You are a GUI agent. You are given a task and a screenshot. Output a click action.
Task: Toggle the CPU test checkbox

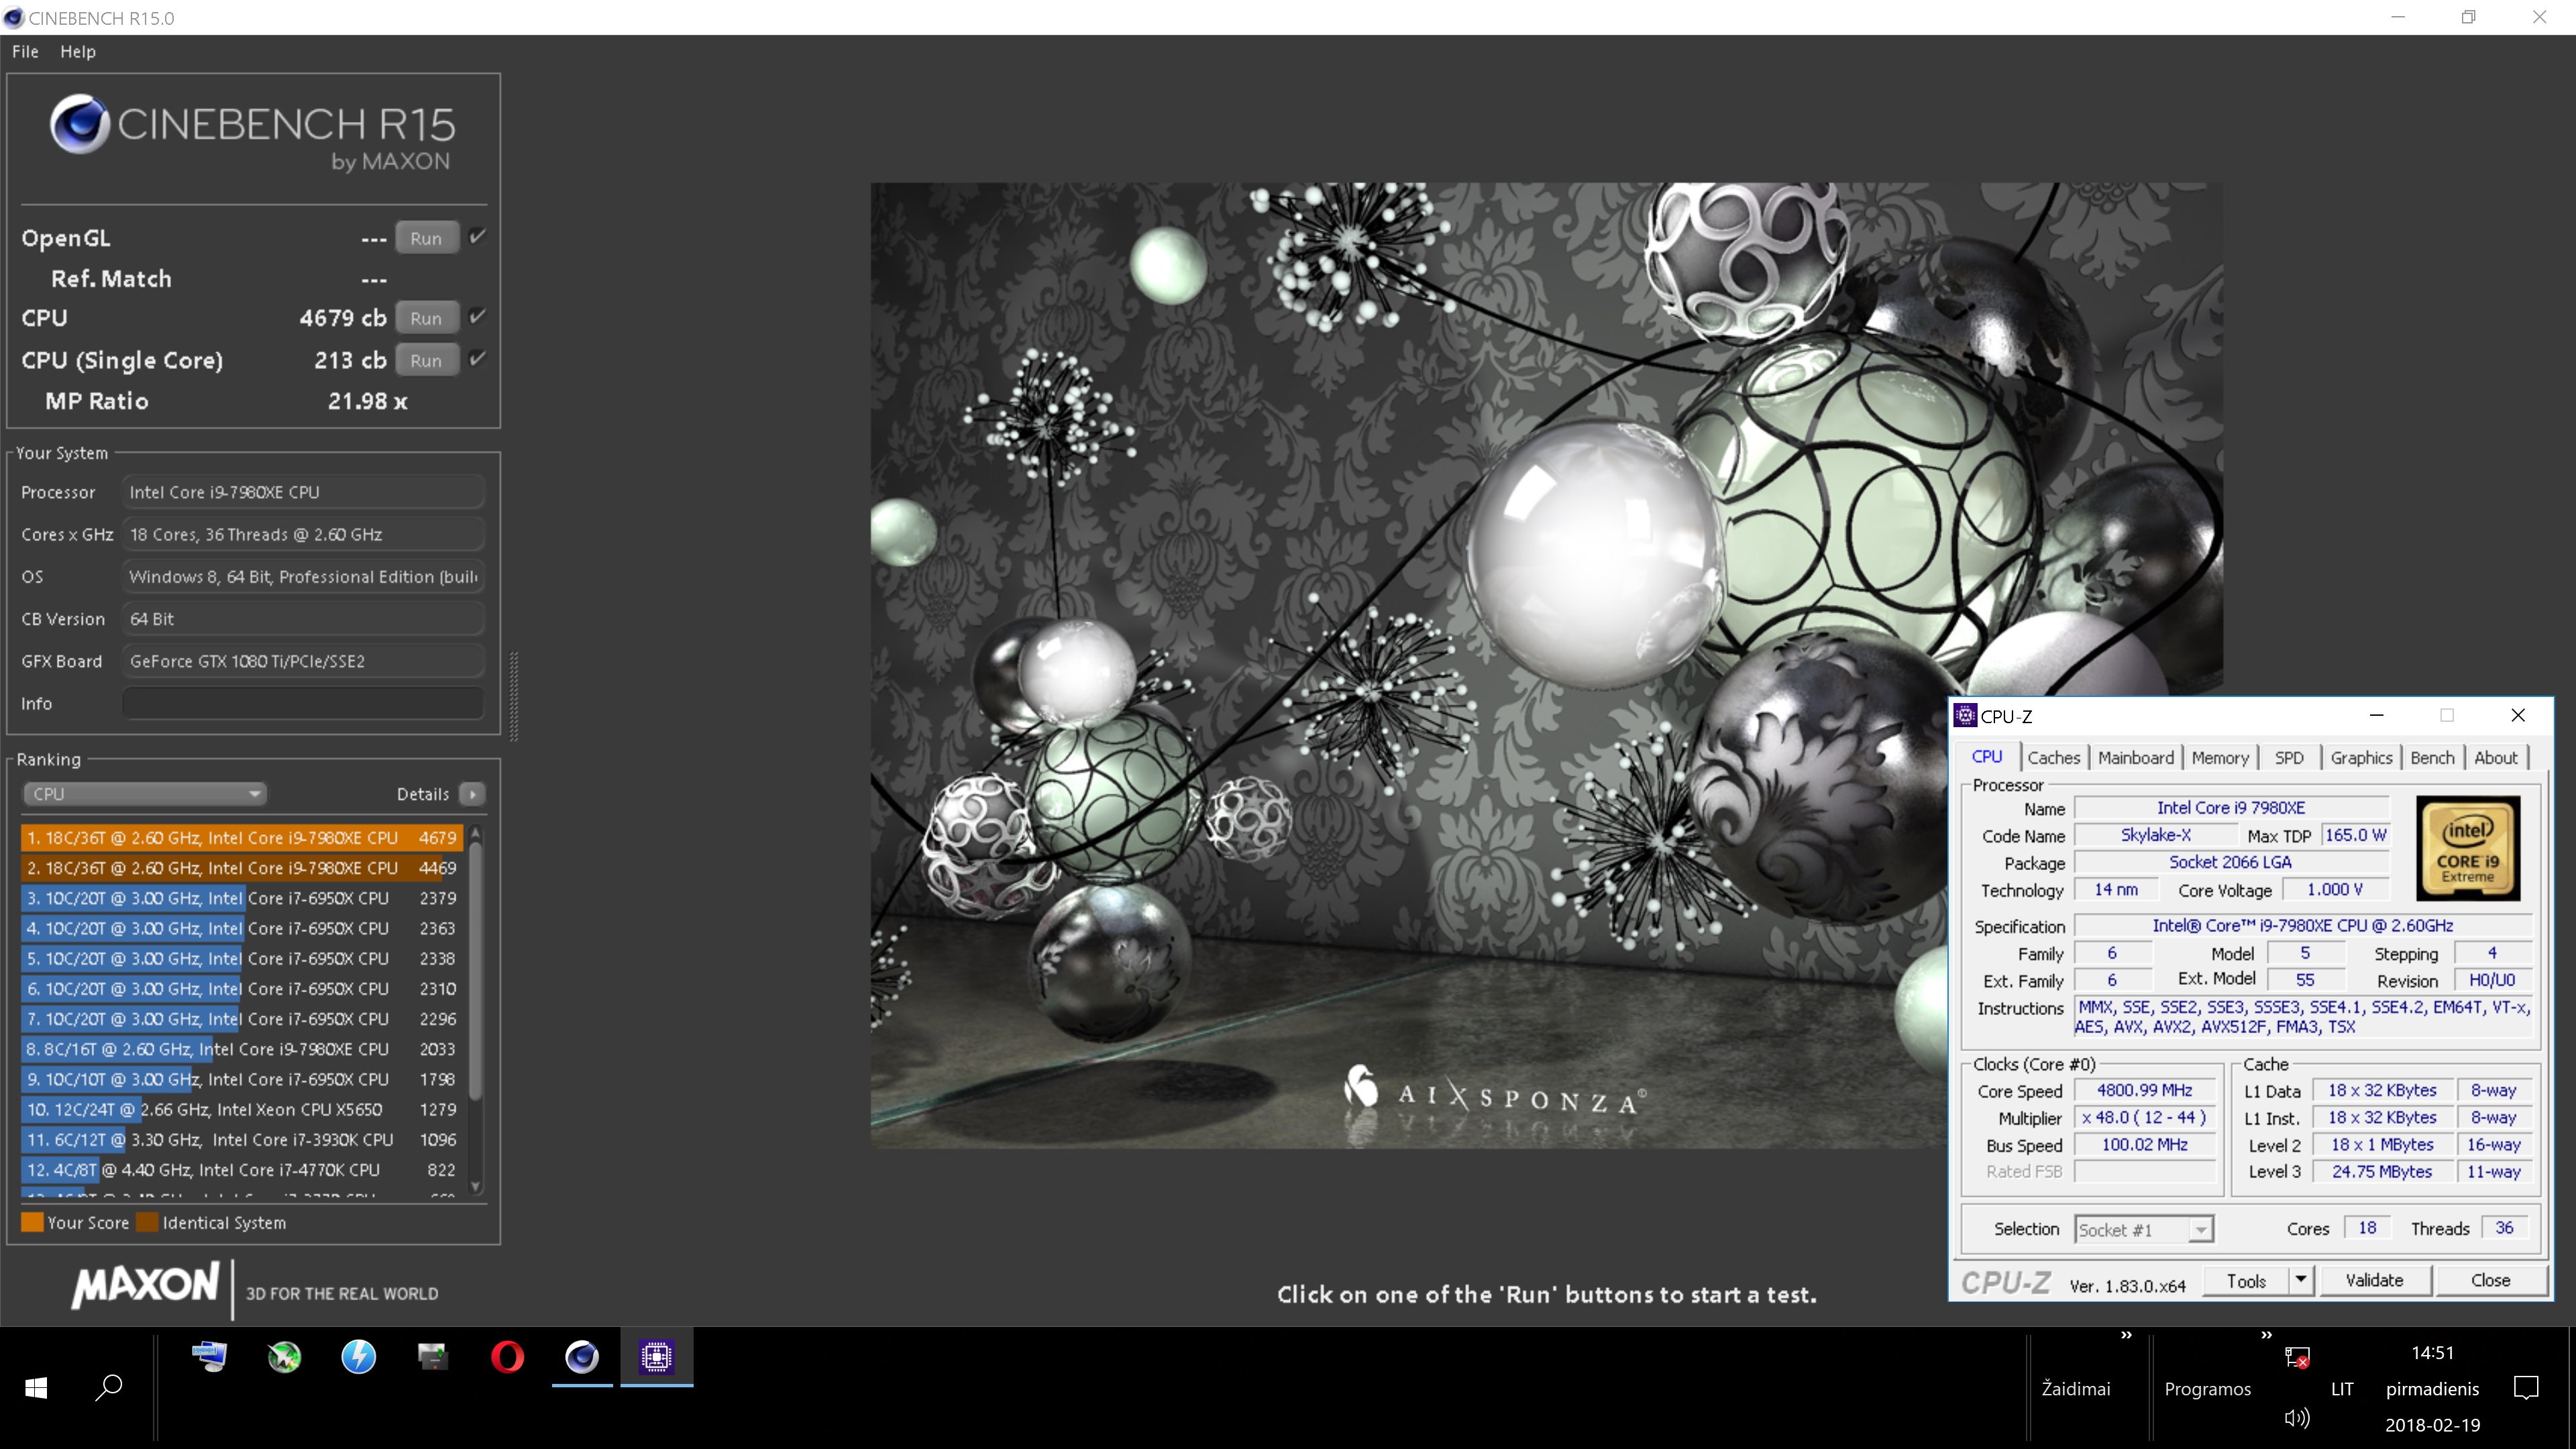pyautogui.click(x=477, y=317)
